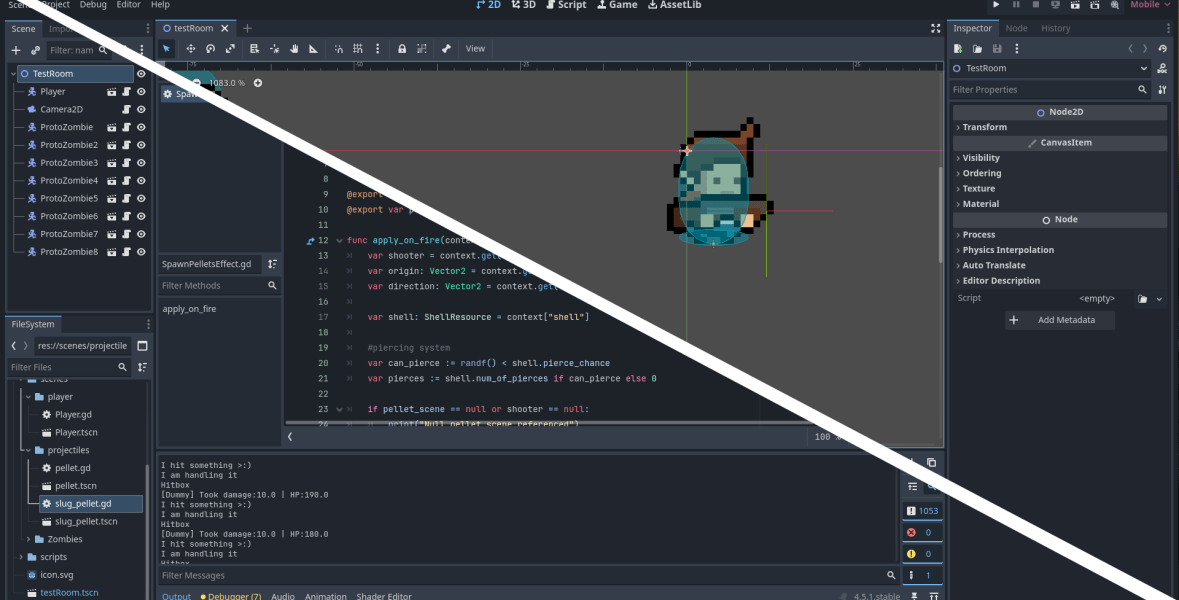
Task: Open the Mobile renderer dropdown
Action: [1150, 5]
